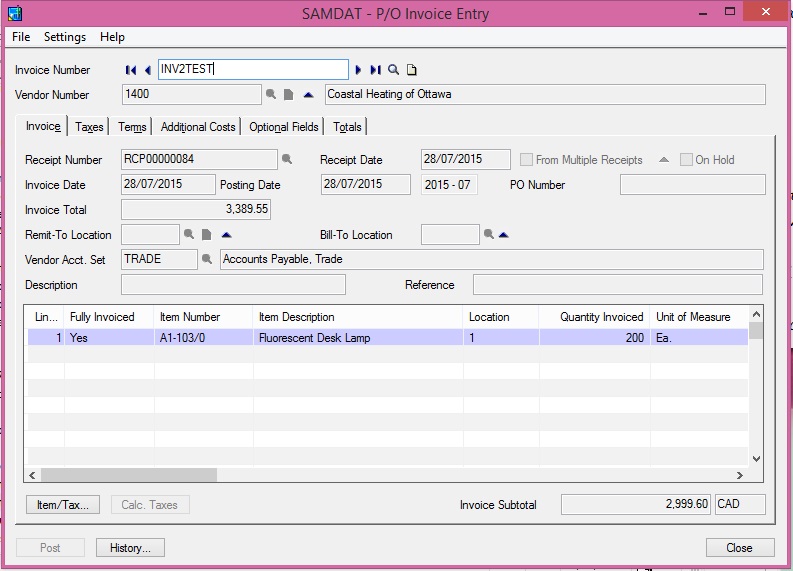Open Vendor Acct. Set finder magnifier

point(206,259)
